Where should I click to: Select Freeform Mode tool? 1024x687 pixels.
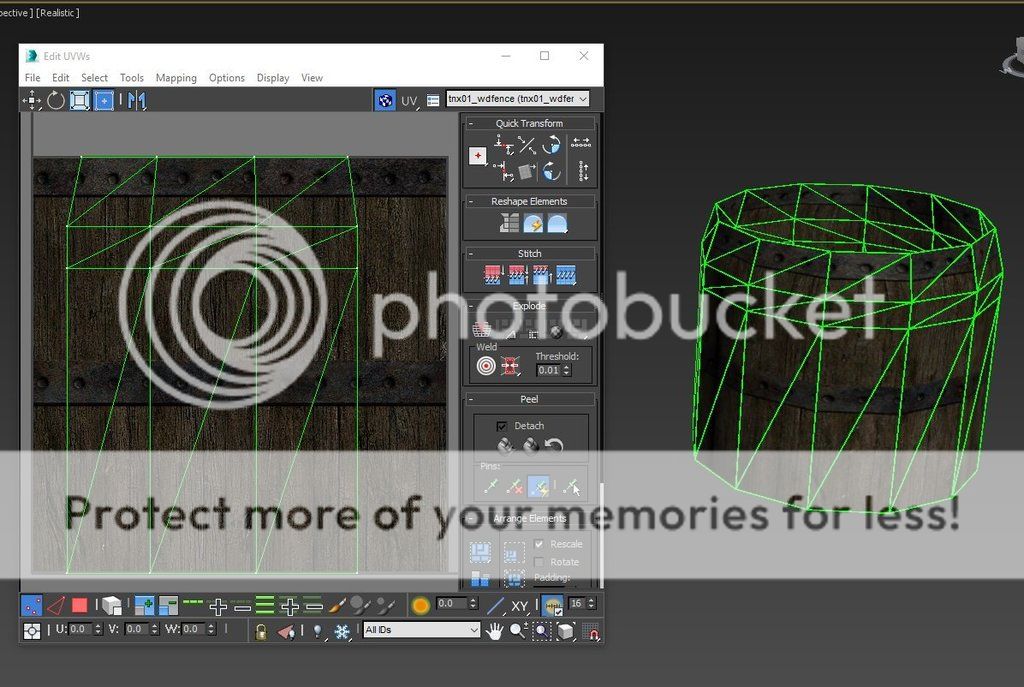tap(103, 100)
